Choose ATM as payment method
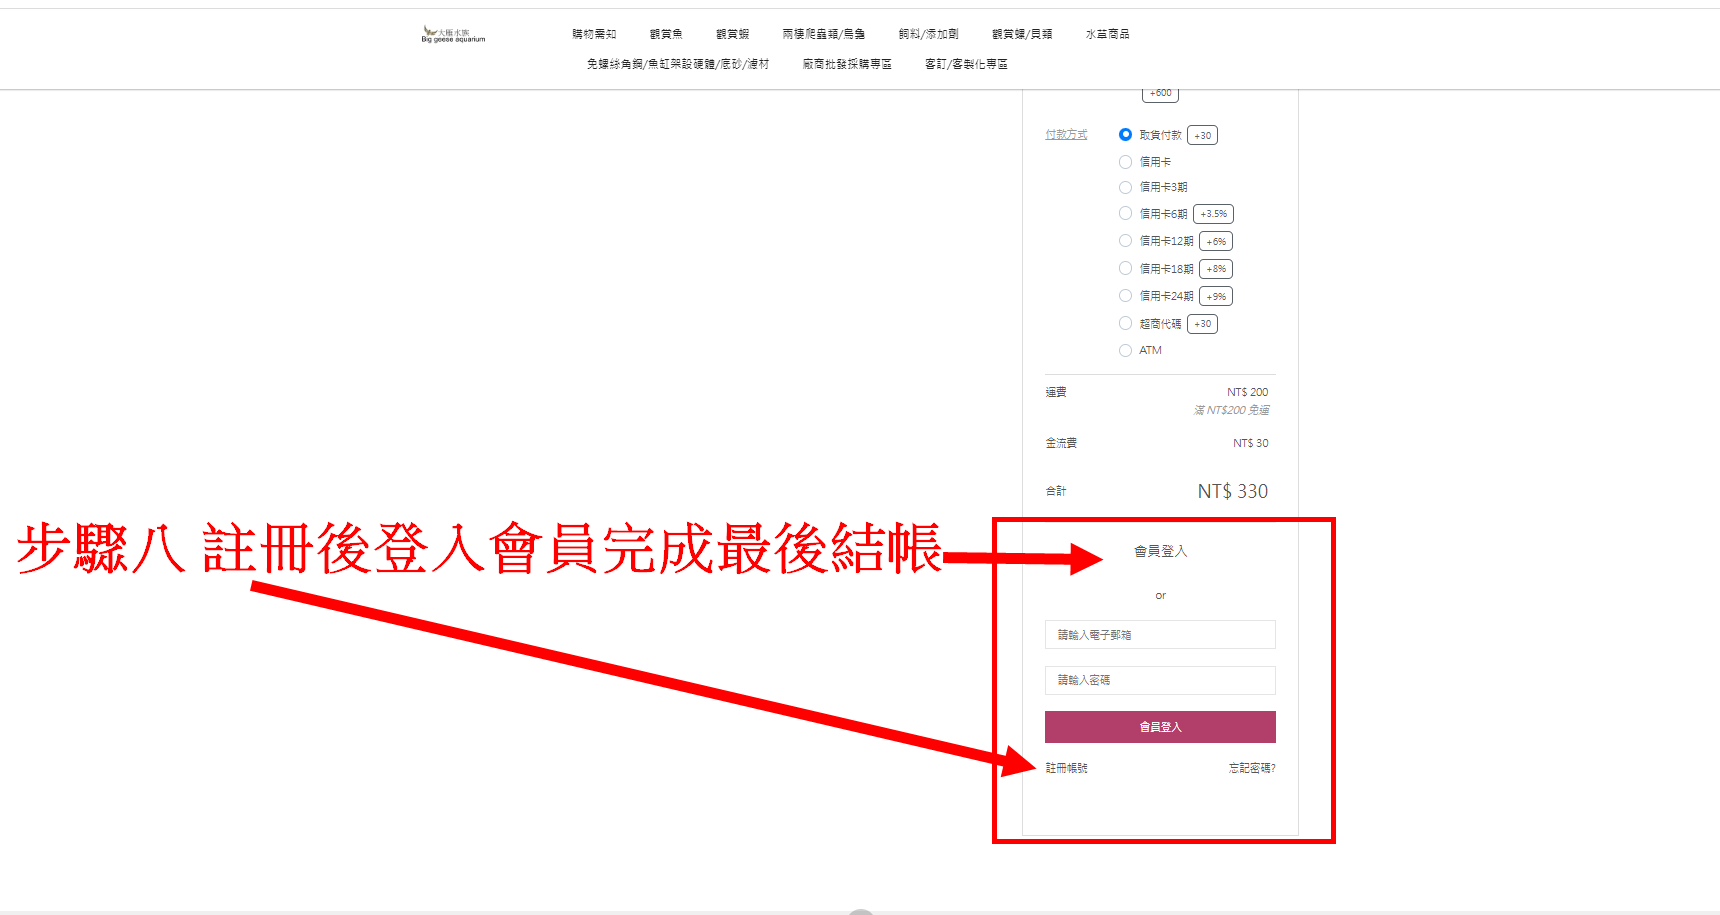 pyautogui.click(x=1125, y=351)
